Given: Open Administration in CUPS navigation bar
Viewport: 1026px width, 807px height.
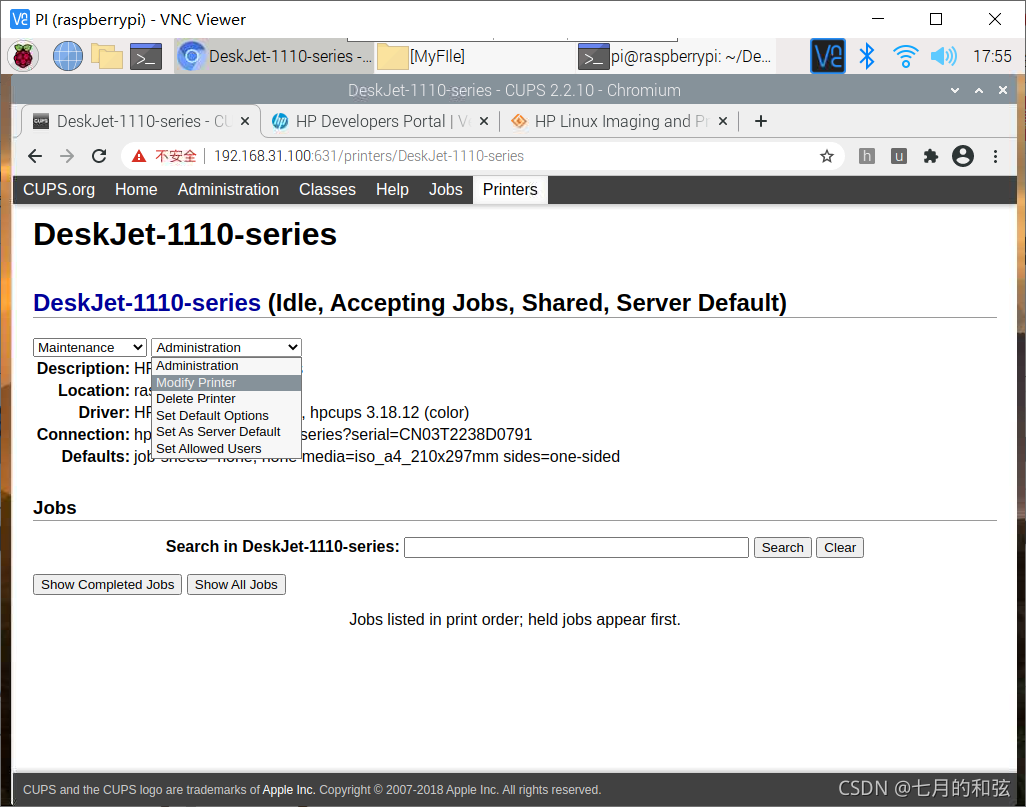Looking at the screenshot, I should (228, 189).
